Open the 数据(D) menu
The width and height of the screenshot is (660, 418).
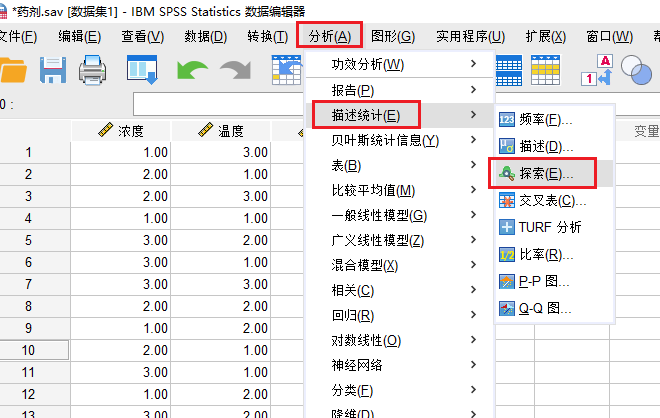[x=205, y=37]
